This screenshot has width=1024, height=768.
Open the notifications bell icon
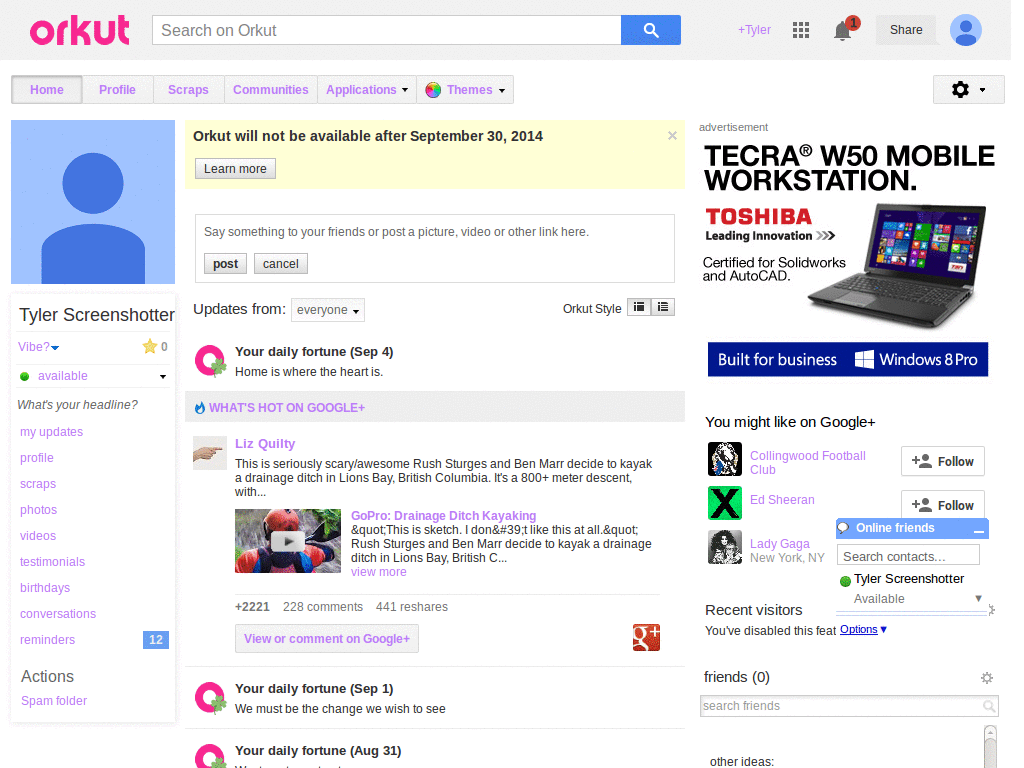[x=842, y=31]
